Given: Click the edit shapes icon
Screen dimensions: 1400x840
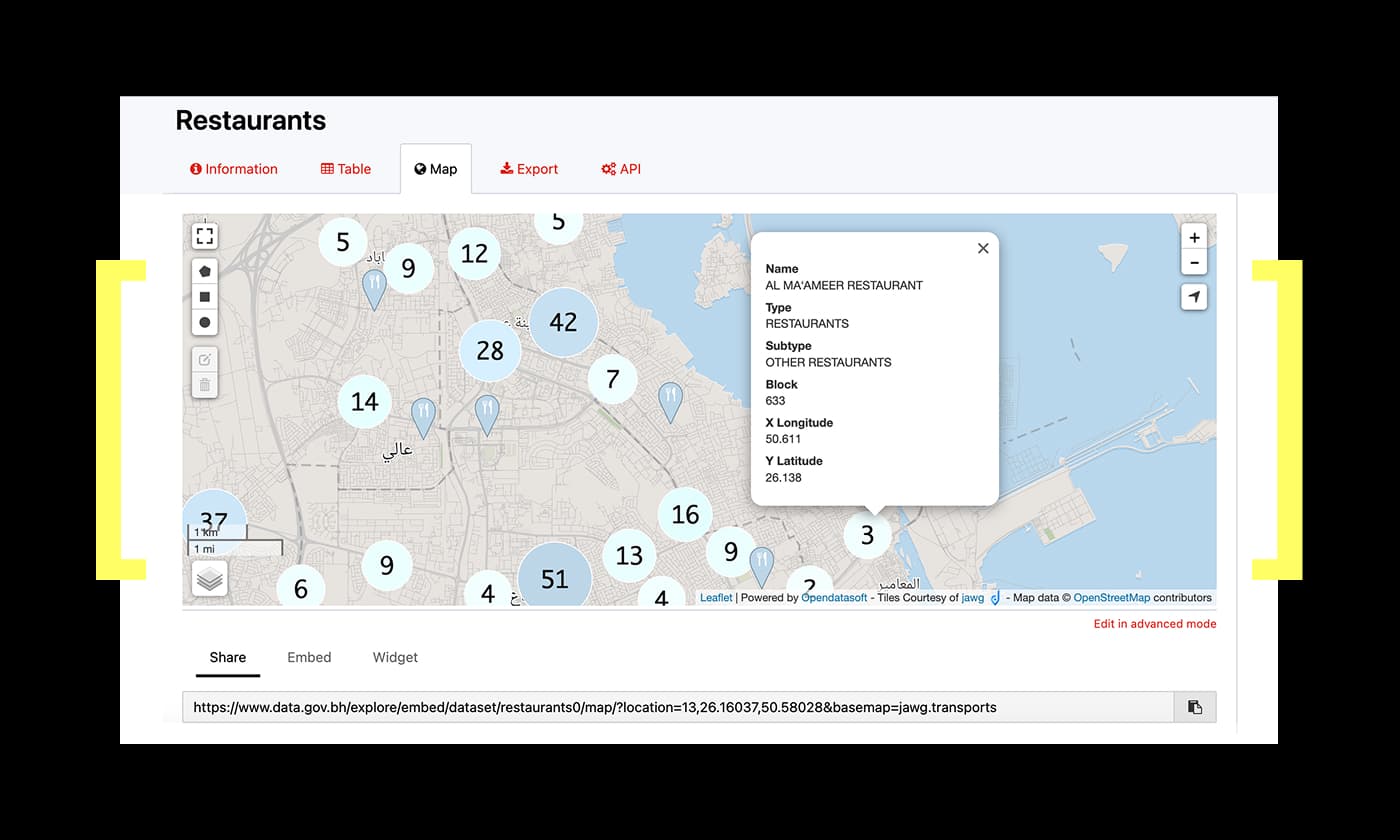Looking at the screenshot, I should pos(205,360).
